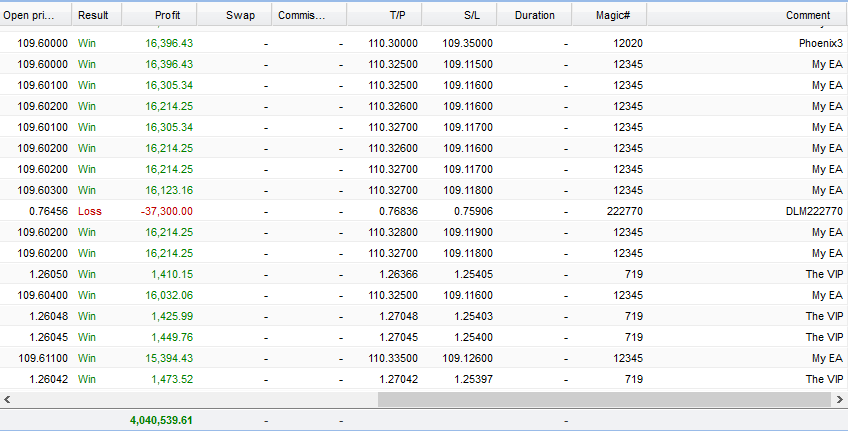Image resolution: width=848 pixels, height=431 pixels.
Task: Select T/P value 110.33500
Action: [x=393, y=359]
